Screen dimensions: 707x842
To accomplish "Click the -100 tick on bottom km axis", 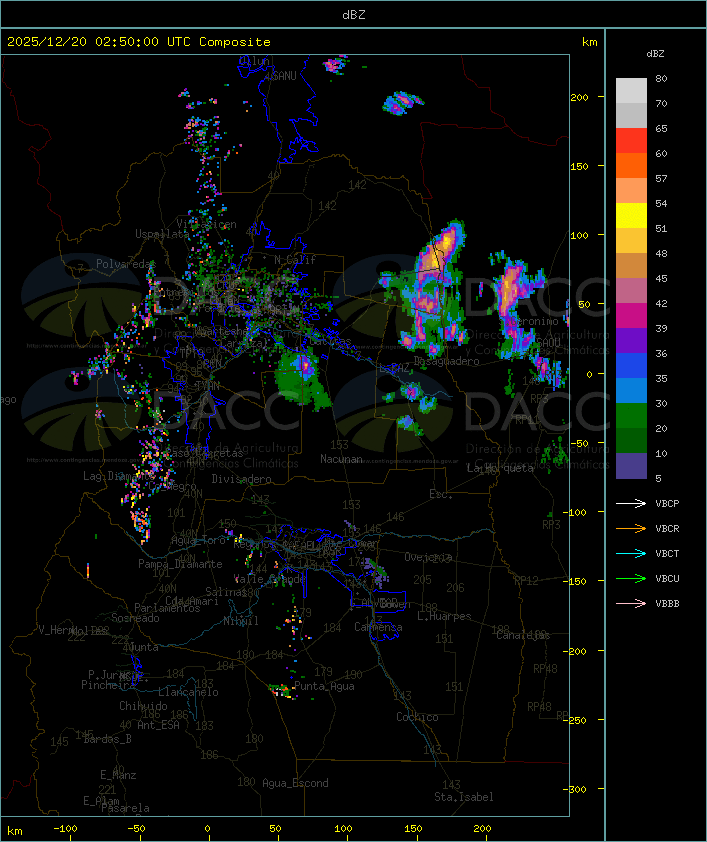I will point(65,829).
